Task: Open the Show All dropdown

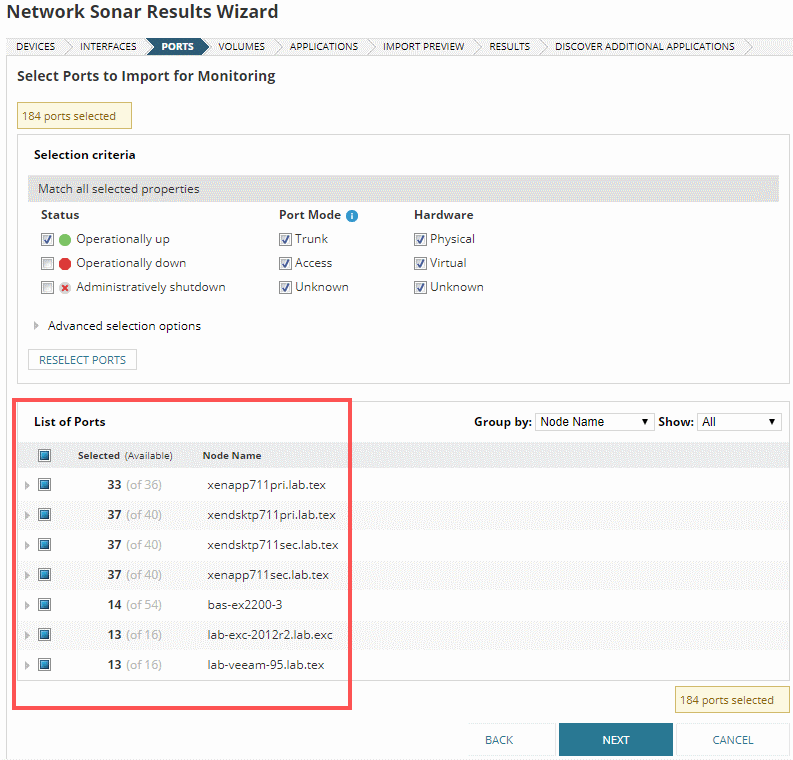Action: tap(738, 422)
